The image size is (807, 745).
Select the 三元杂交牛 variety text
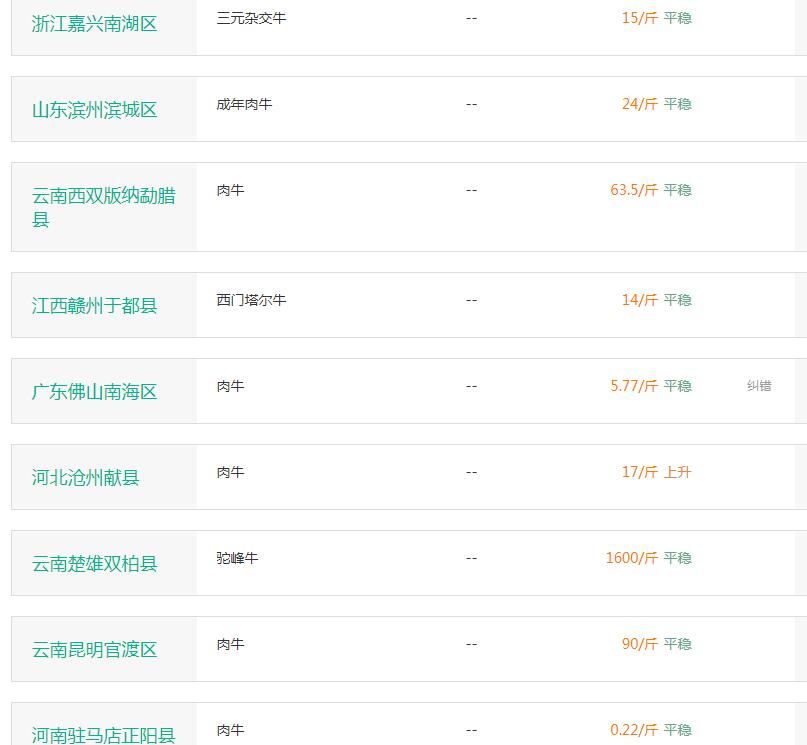pos(251,18)
